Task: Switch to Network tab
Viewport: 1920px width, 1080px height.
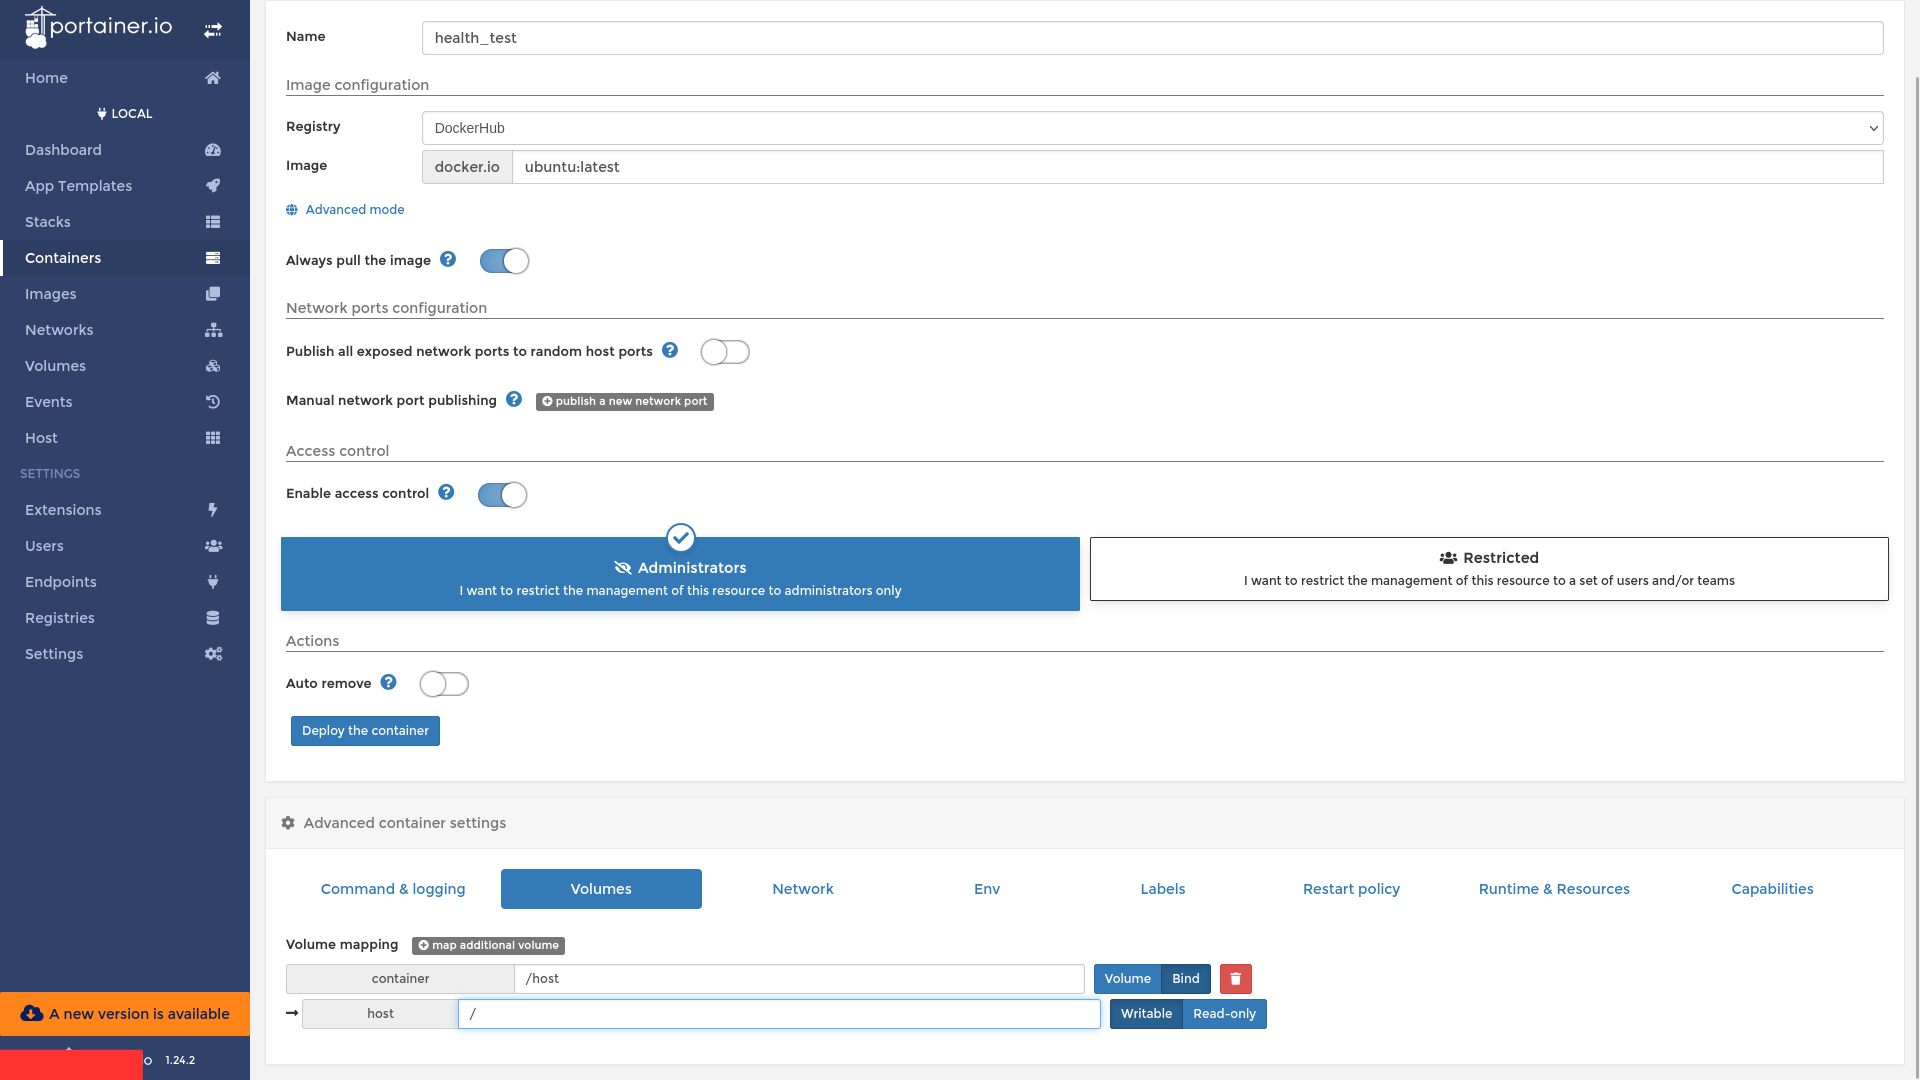Action: point(802,889)
